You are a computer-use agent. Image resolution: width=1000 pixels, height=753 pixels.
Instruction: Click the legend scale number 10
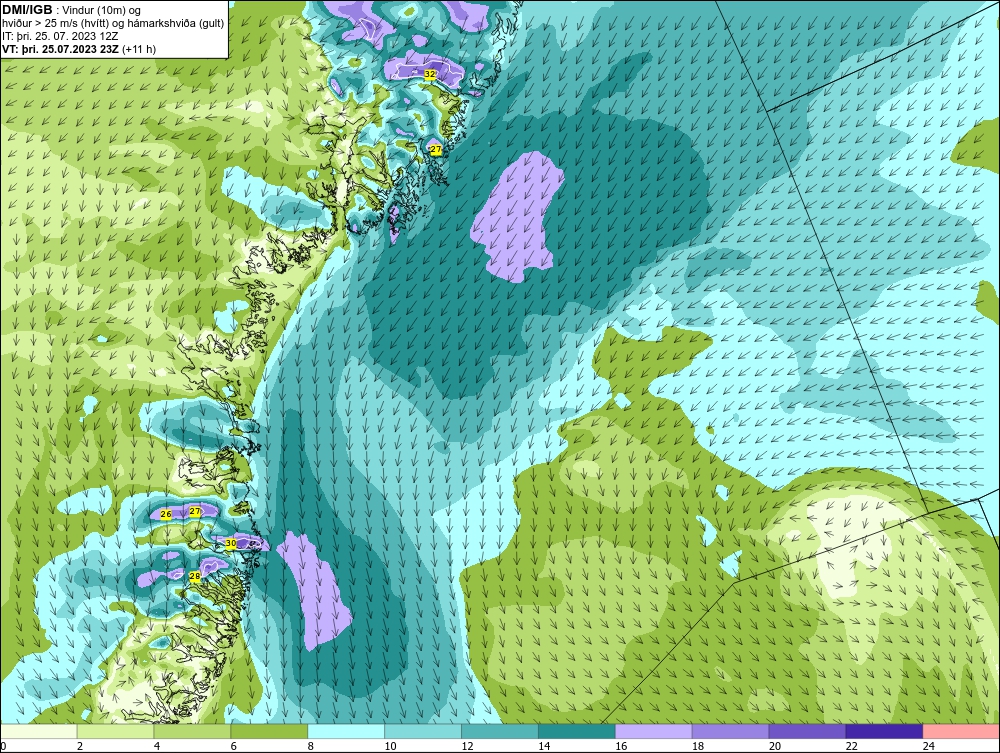[390, 746]
